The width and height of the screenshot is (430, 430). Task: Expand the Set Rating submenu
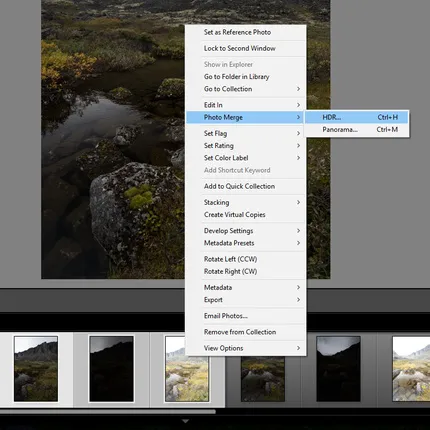tap(246, 146)
